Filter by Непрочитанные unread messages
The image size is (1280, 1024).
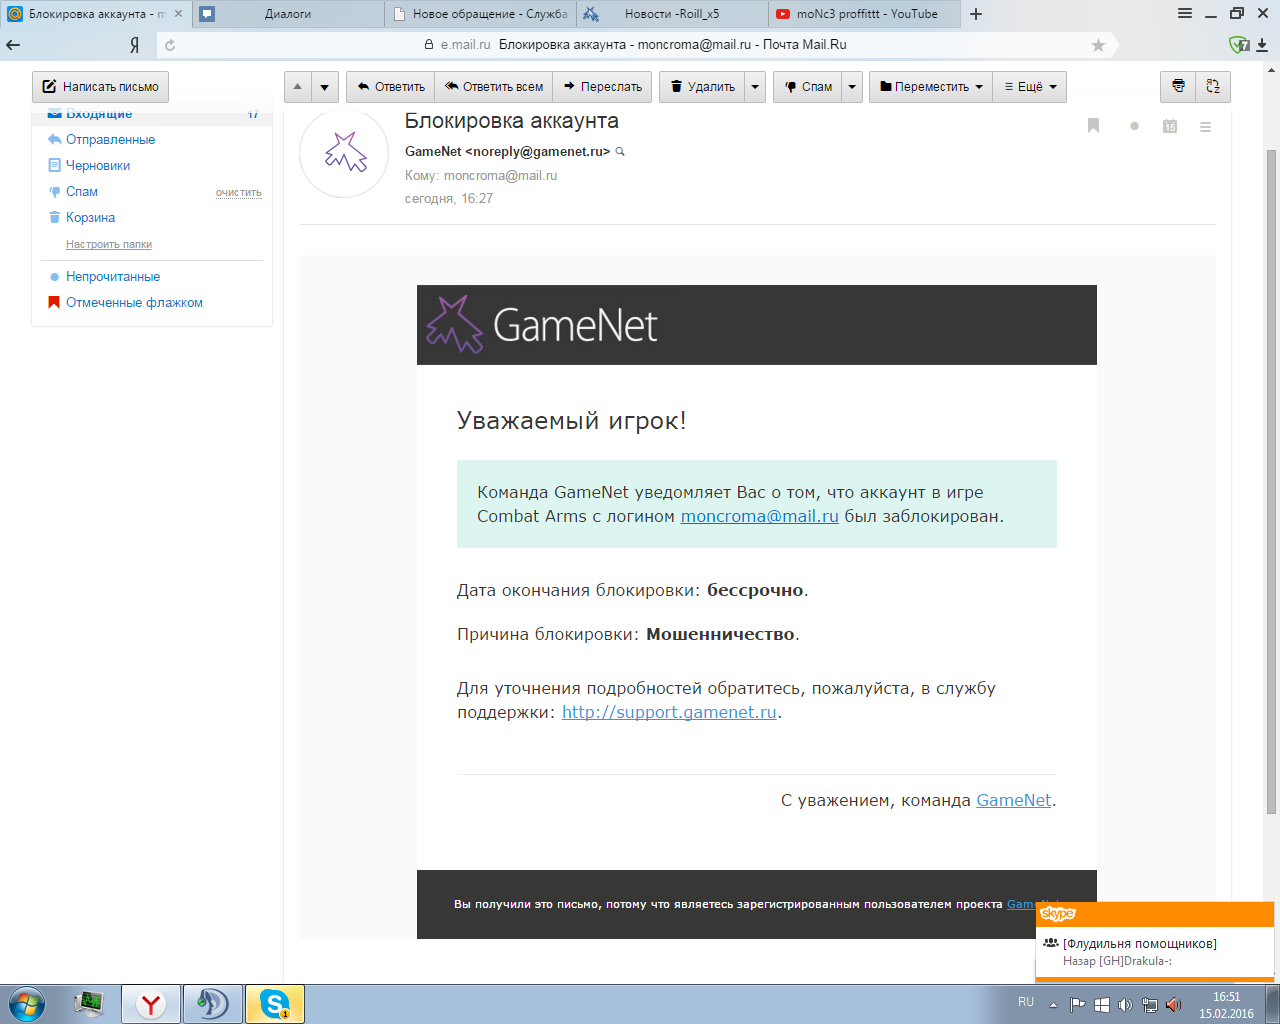coord(113,277)
